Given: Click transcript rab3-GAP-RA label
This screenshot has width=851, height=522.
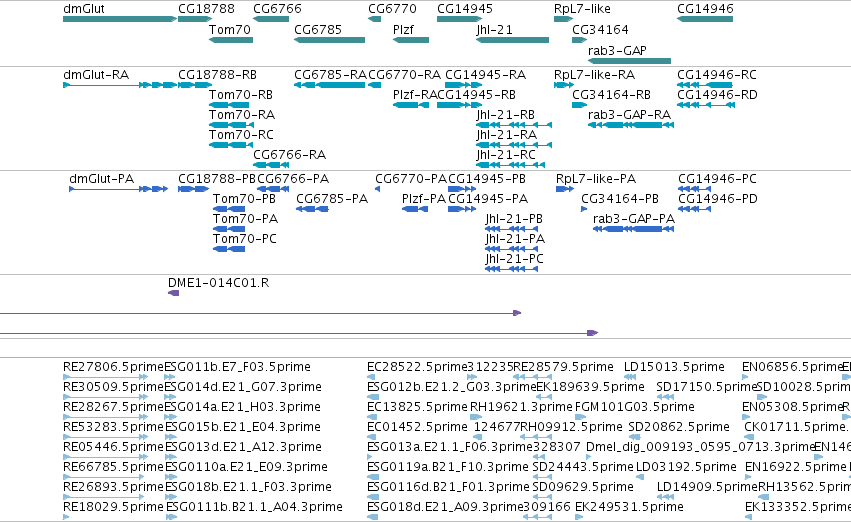Looking at the screenshot, I should click(x=629, y=115).
